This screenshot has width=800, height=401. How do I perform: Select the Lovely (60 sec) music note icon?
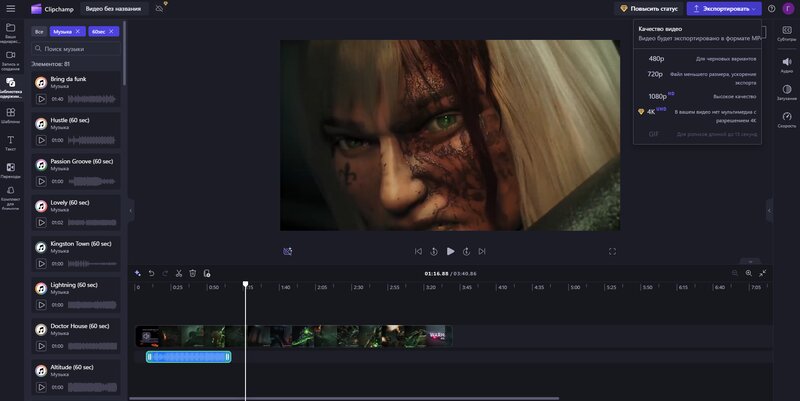(41, 206)
